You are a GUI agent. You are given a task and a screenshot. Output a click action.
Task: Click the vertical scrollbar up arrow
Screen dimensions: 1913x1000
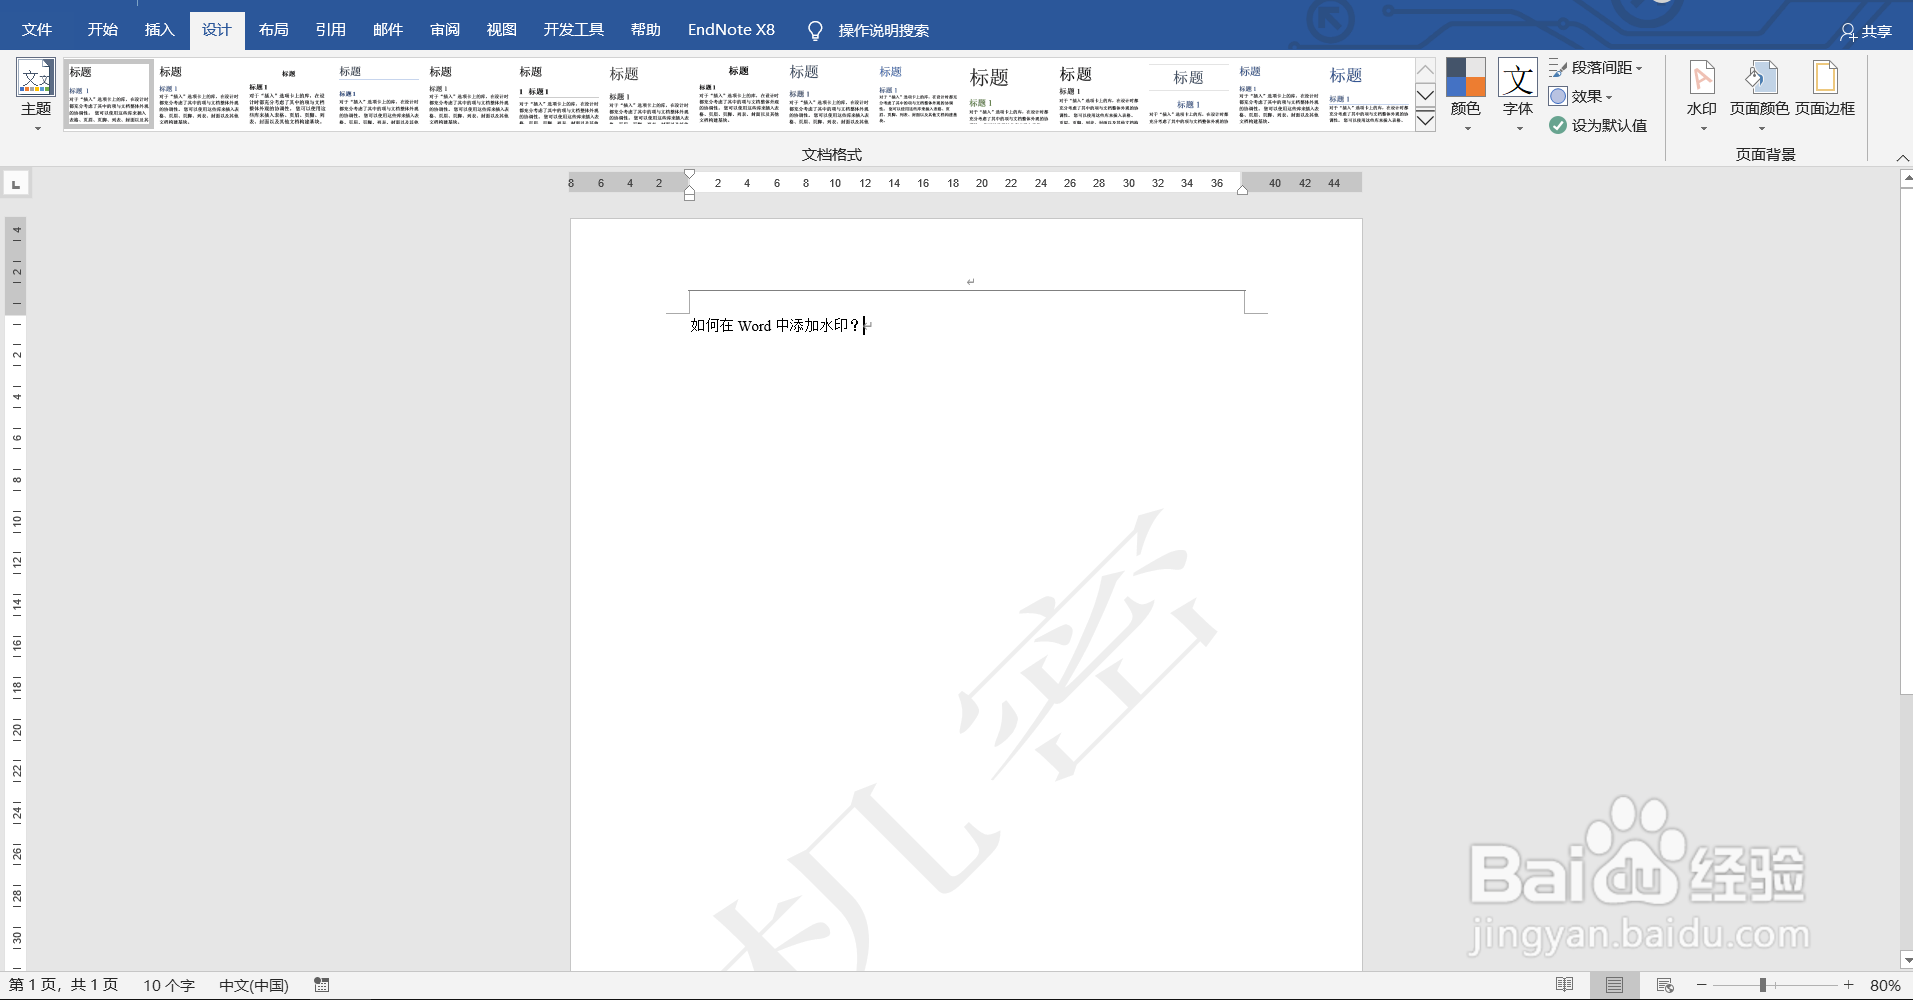[x=1906, y=179]
